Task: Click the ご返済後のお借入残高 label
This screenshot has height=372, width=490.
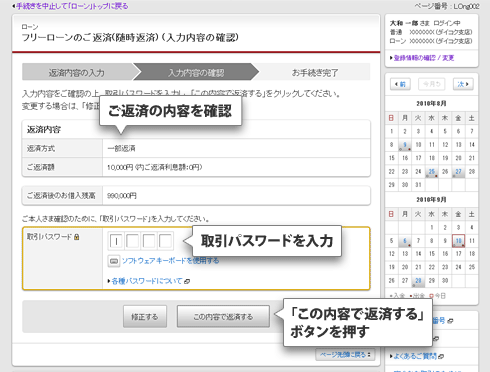Action: coord(61,195)
